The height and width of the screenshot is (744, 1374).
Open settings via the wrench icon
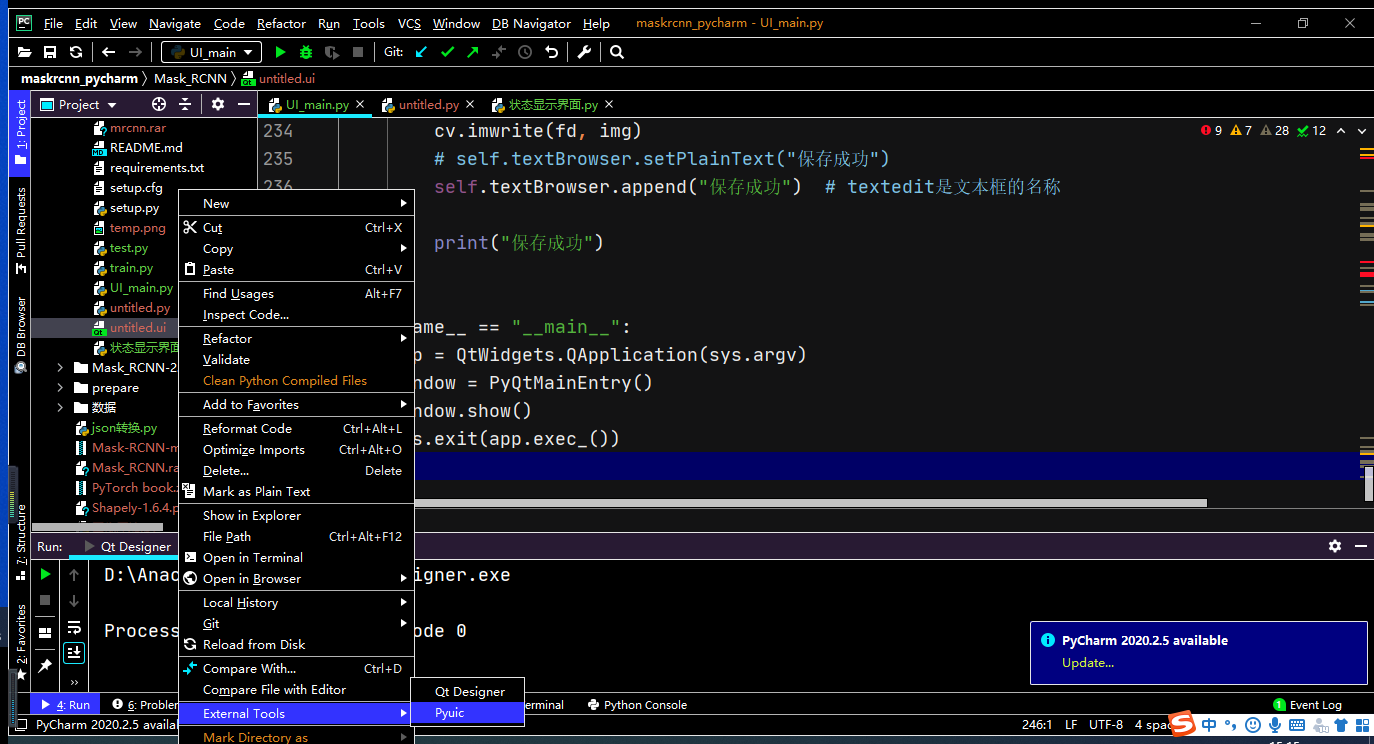pyautogui.click(x=585, y=52)
